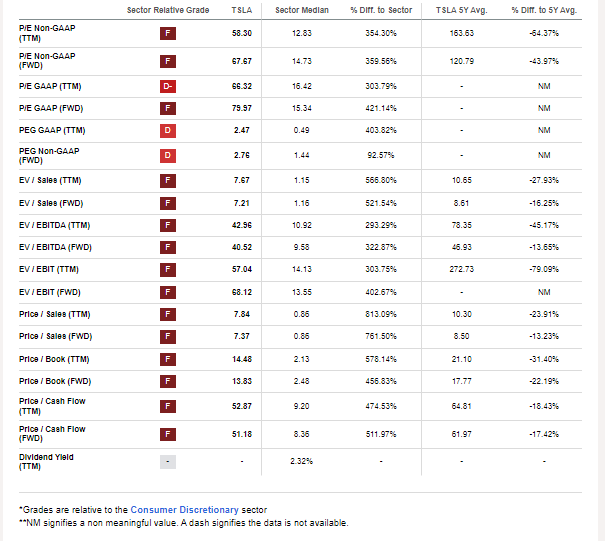The height and width of the screenshot is (541, 605).
Task: Select the Dividend Yield (TTM) row label
Action: (x=46, y=462)
